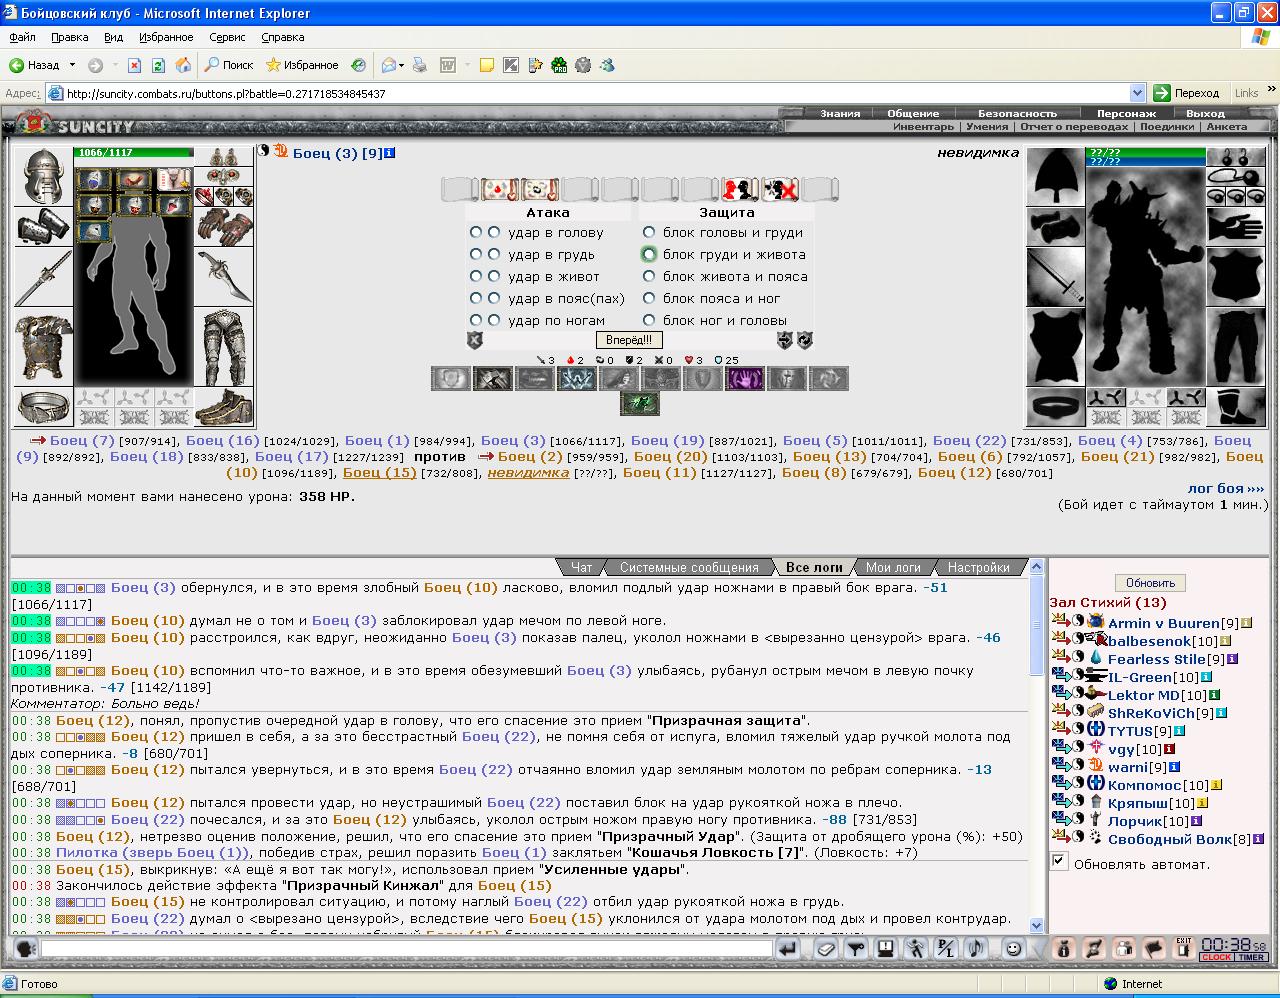
Task: Select first attack удар в пояс(пах) radio
Action: (x=476, y=298)
